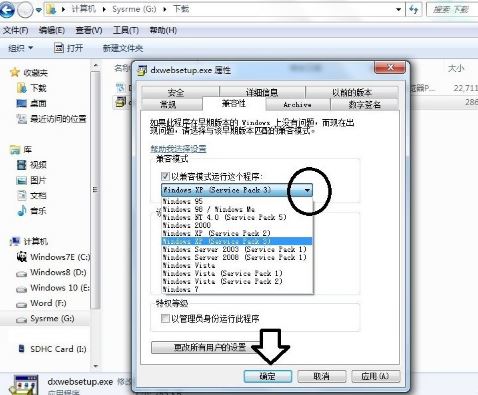The width and height of the screenshot is (478, 395).
Task: Open the 音乐 library
Action: [31, 211]
